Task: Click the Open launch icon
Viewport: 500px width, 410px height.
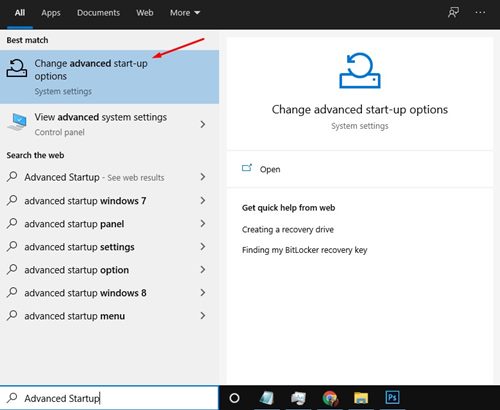Action: [247, 168]
